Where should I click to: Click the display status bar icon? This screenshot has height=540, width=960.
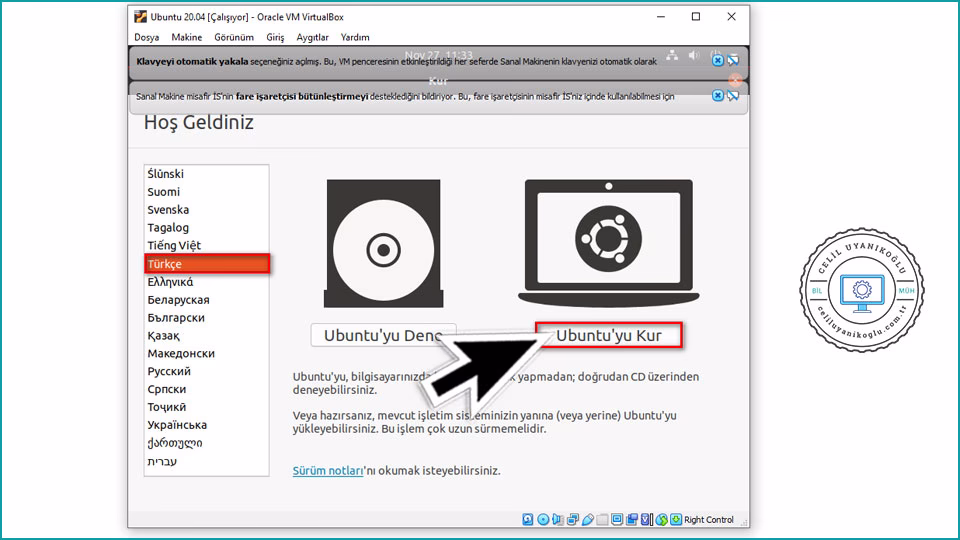[617, 519]
